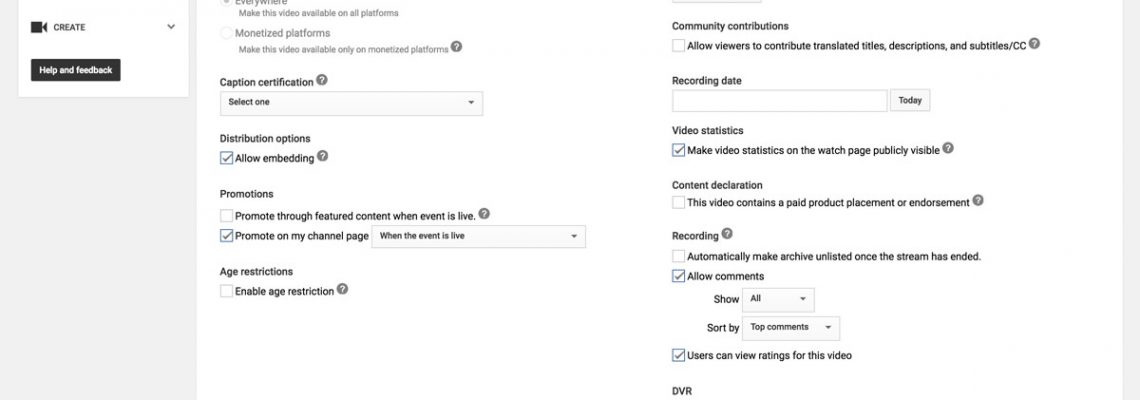Click the camera icon next to Create
This screenshot has width=1140, height=400.
[39, 27]
